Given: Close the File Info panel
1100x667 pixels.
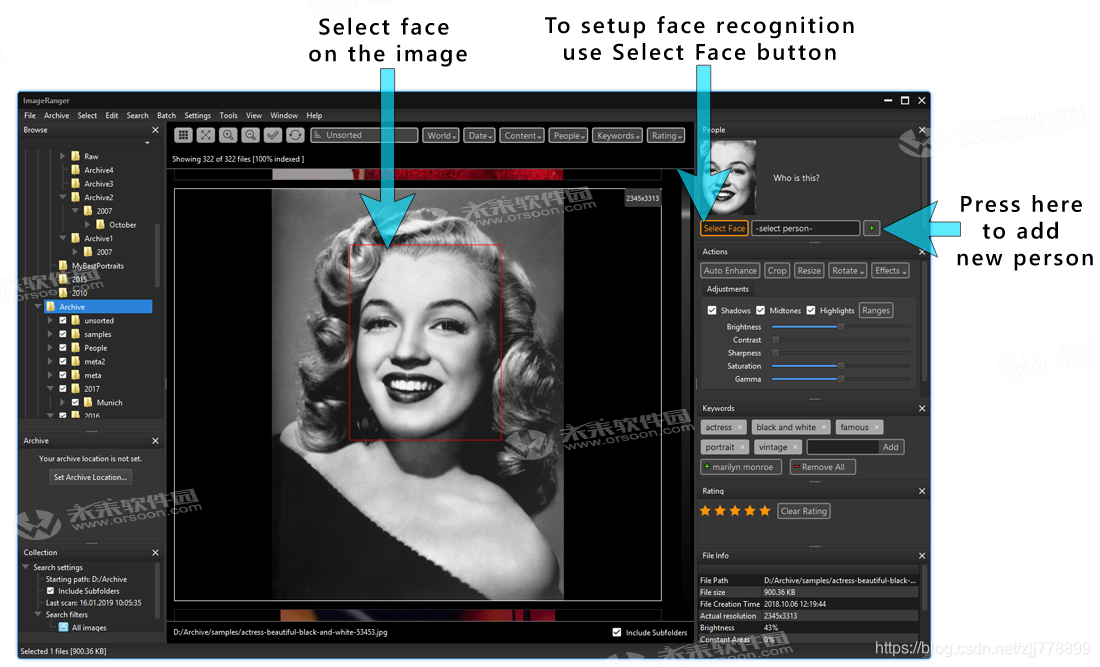Looking at the screenshot, I should click(x=922, y=555).
